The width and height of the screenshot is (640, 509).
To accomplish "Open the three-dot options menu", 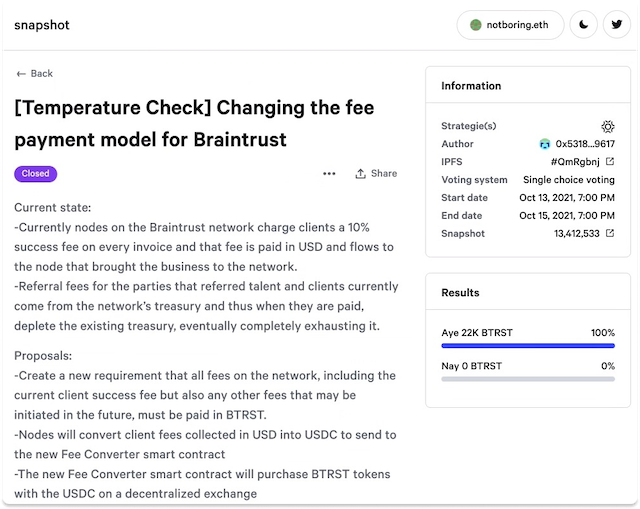I will (329, 173).
